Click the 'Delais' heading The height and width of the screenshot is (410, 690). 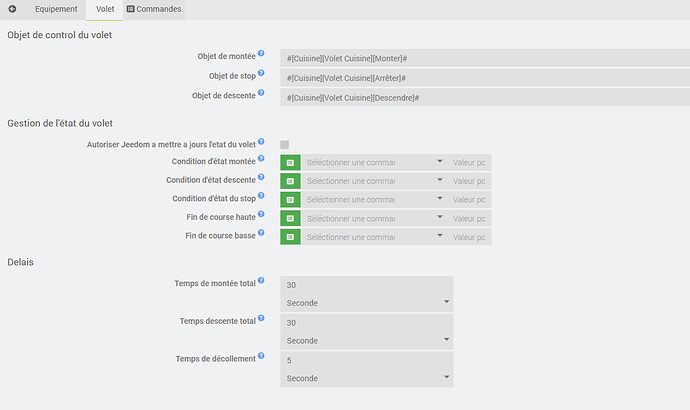pos(20,262)
